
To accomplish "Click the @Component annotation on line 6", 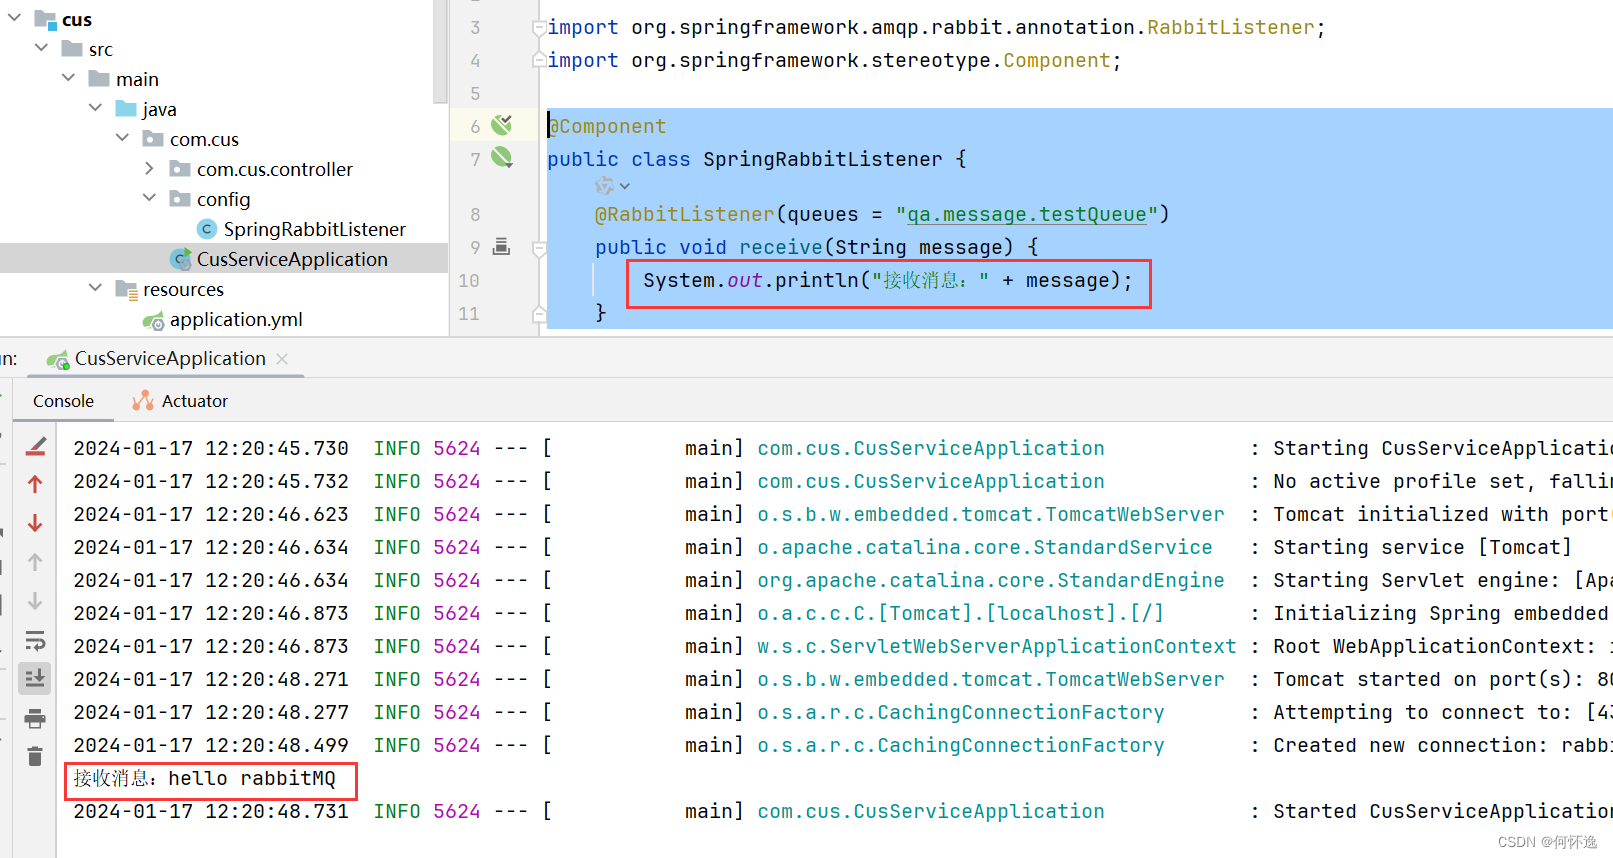I will pyautogui.click(x=607, y=126).
